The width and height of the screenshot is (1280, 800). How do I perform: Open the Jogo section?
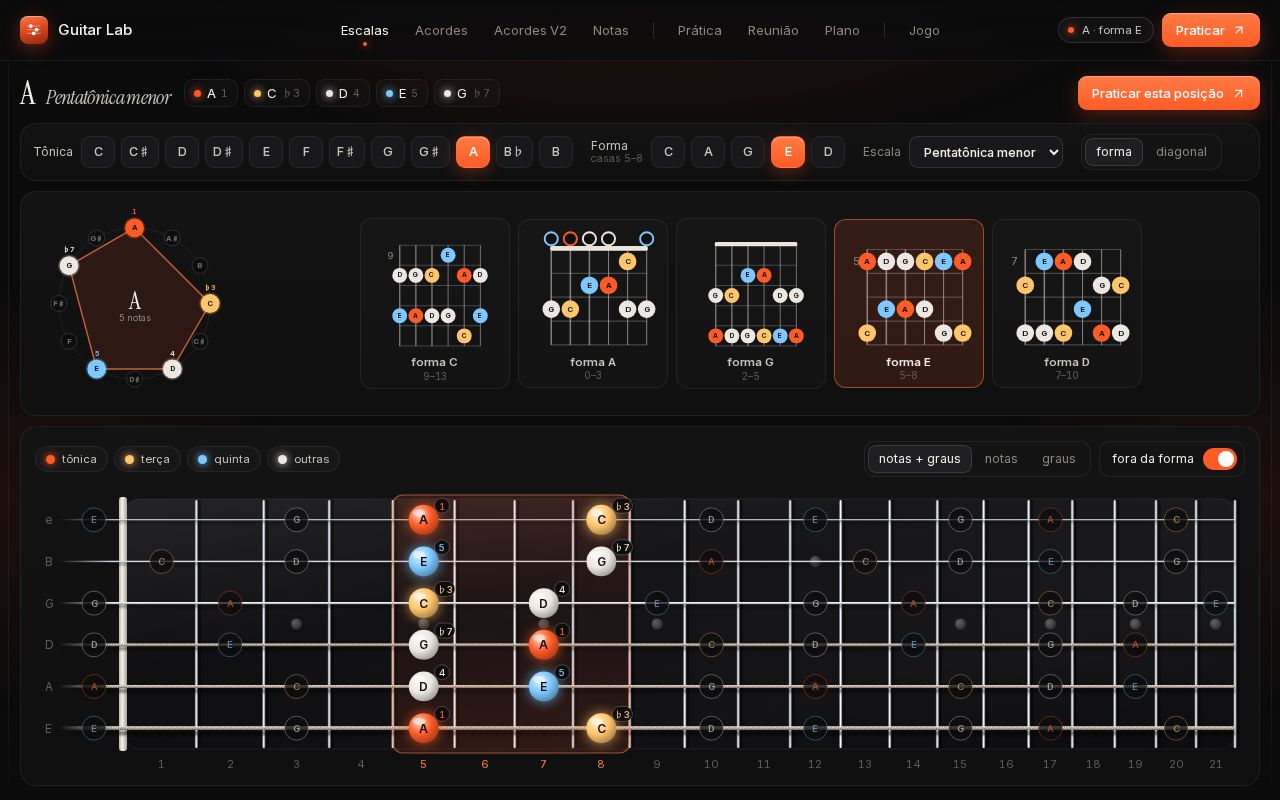(x=924, y=30)
